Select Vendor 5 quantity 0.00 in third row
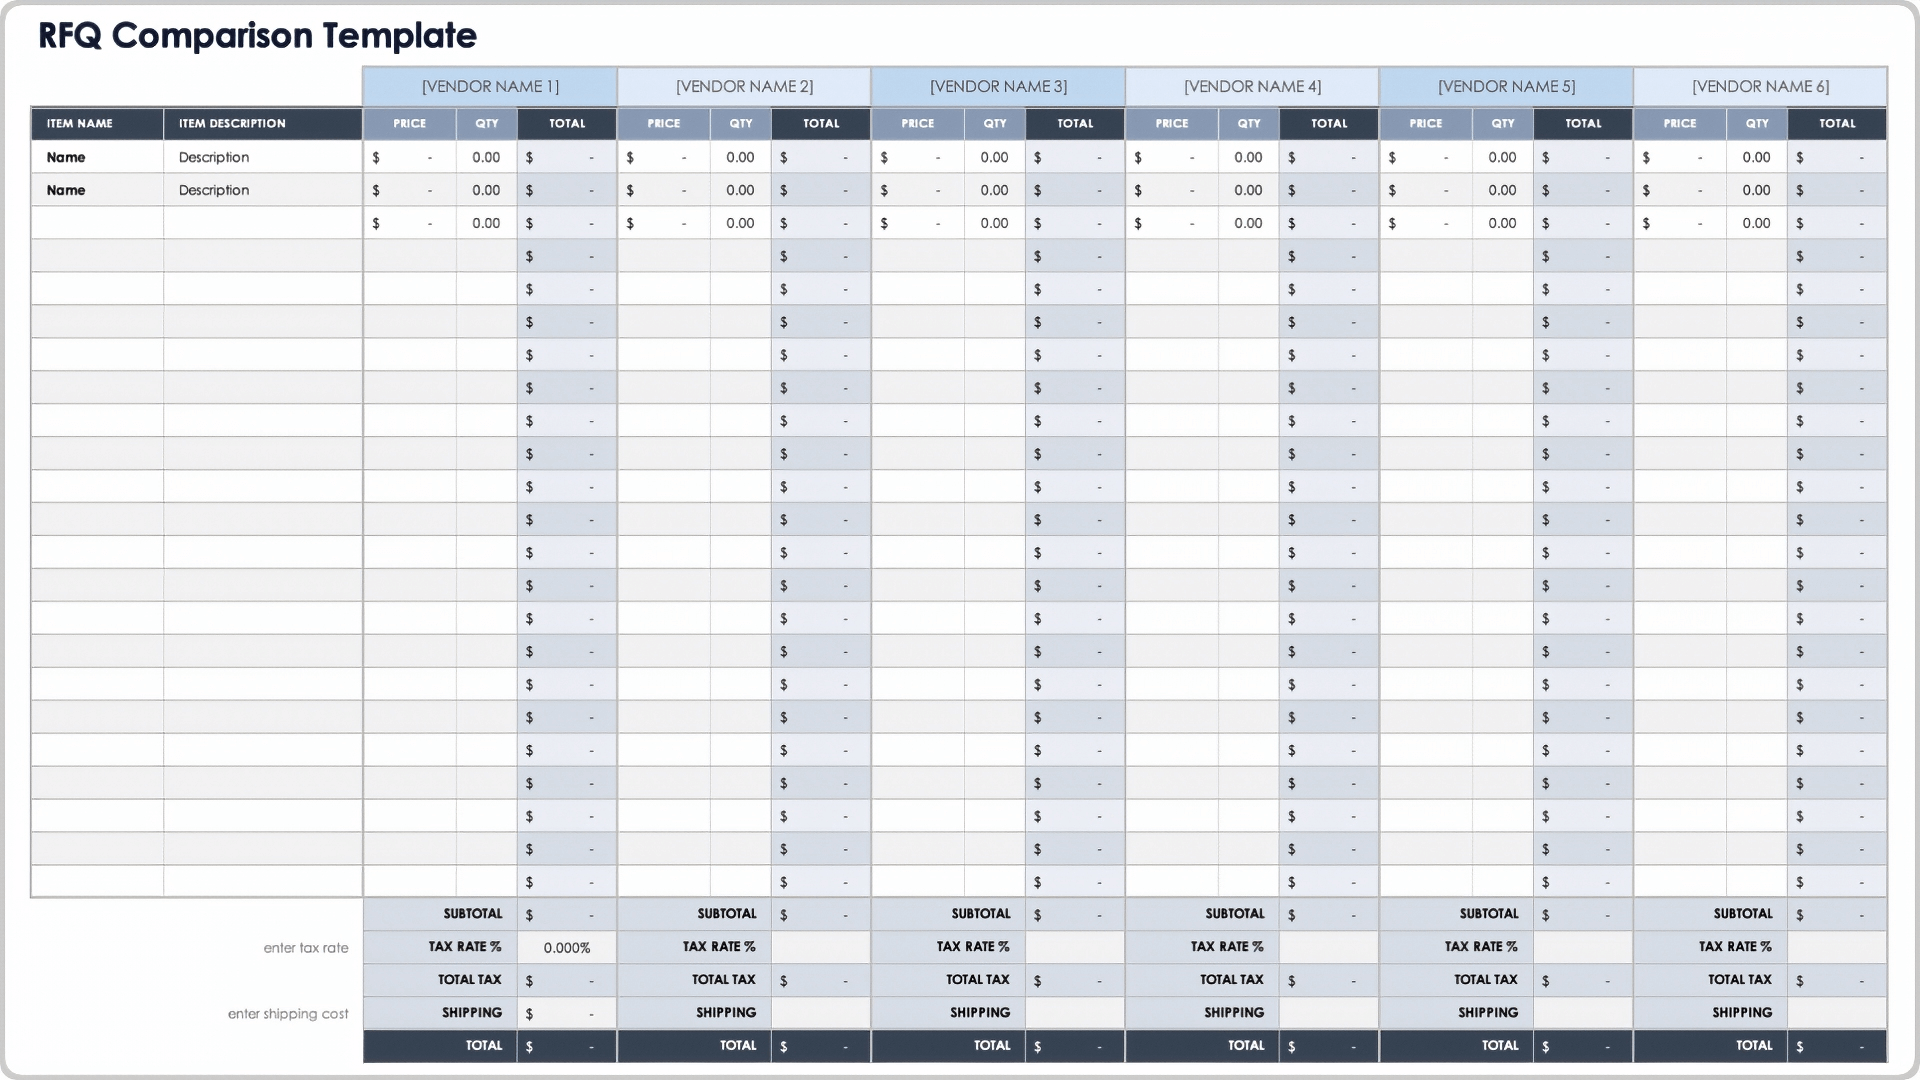 click(1503, 223)
